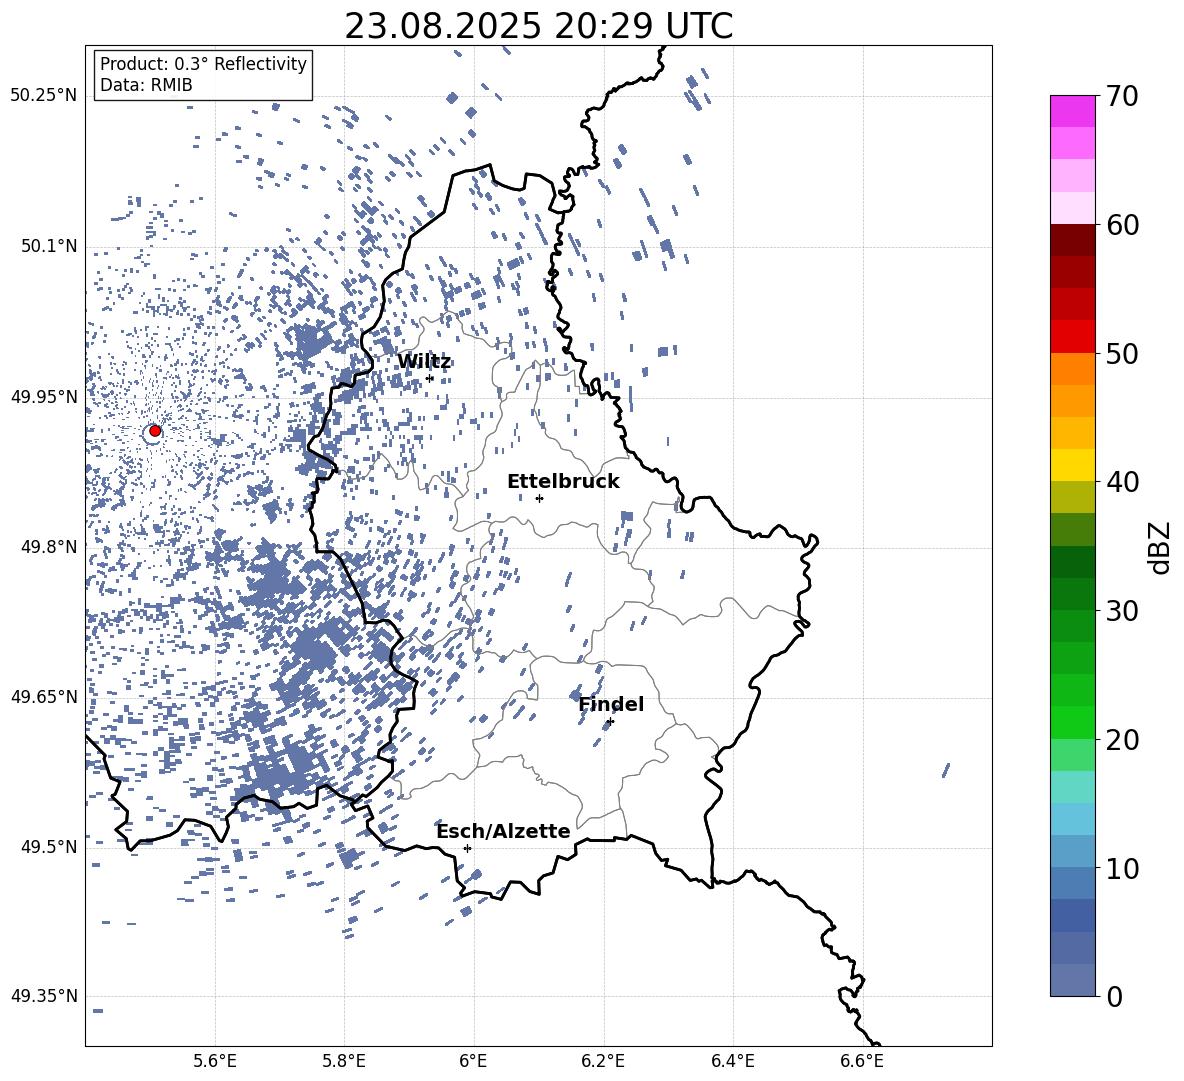Screen dimensions: 1184x1081
Task: Click the Findel station cross marker
Action: pos(610,722)
